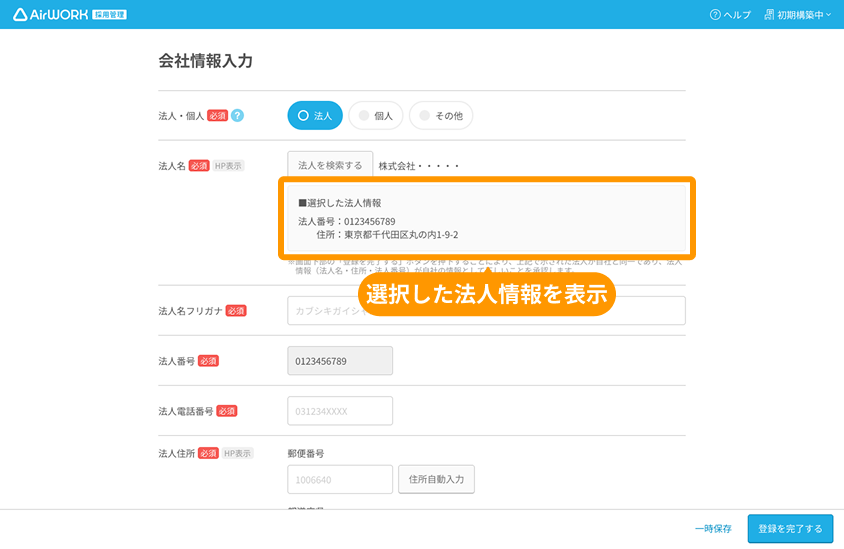This screenshot has width=844, height=549.
Task: Click the 必須 badge beside 法人番号 label
Action: pyautogui.click(x=208, y=361)
